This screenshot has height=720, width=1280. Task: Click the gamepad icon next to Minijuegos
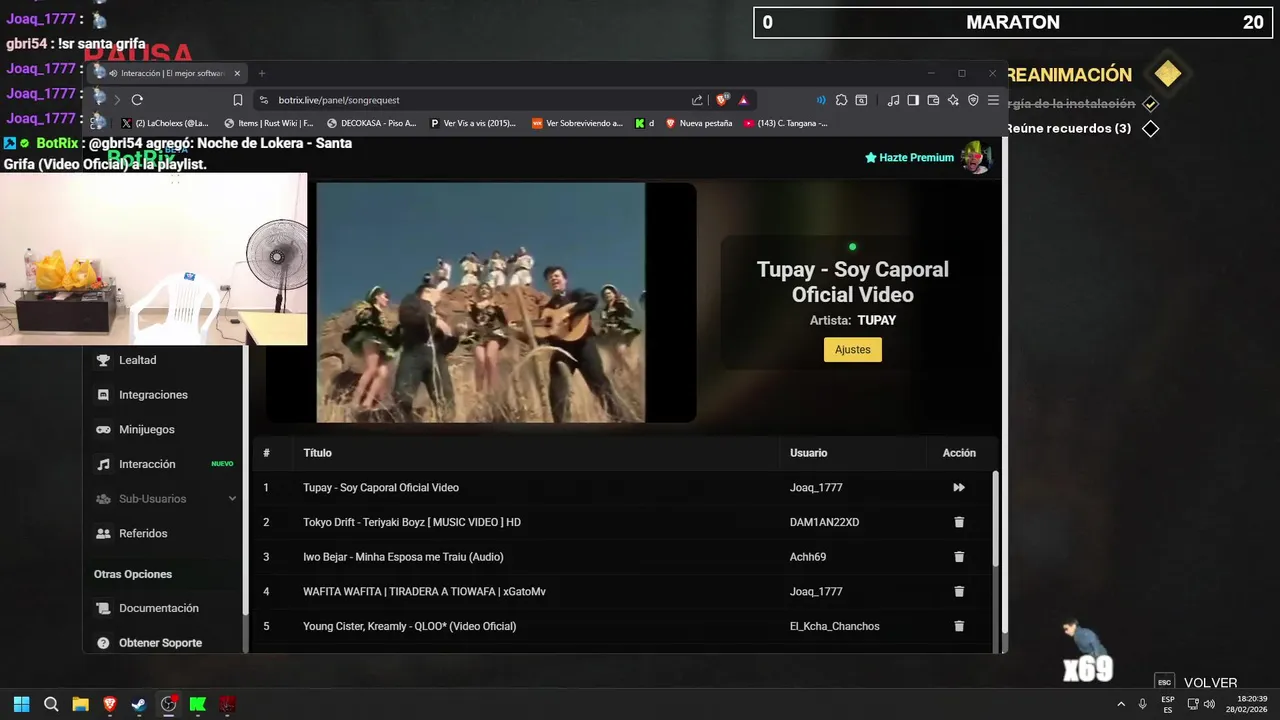[x=103, y=429]
